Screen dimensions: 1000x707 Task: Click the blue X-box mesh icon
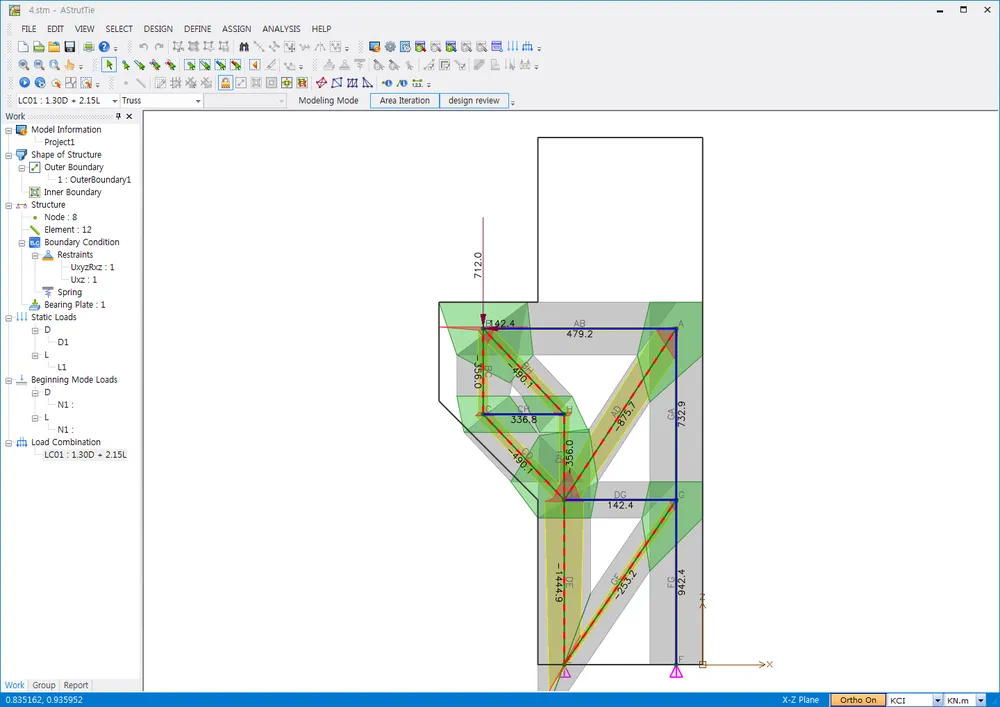[x=352, y=83]
